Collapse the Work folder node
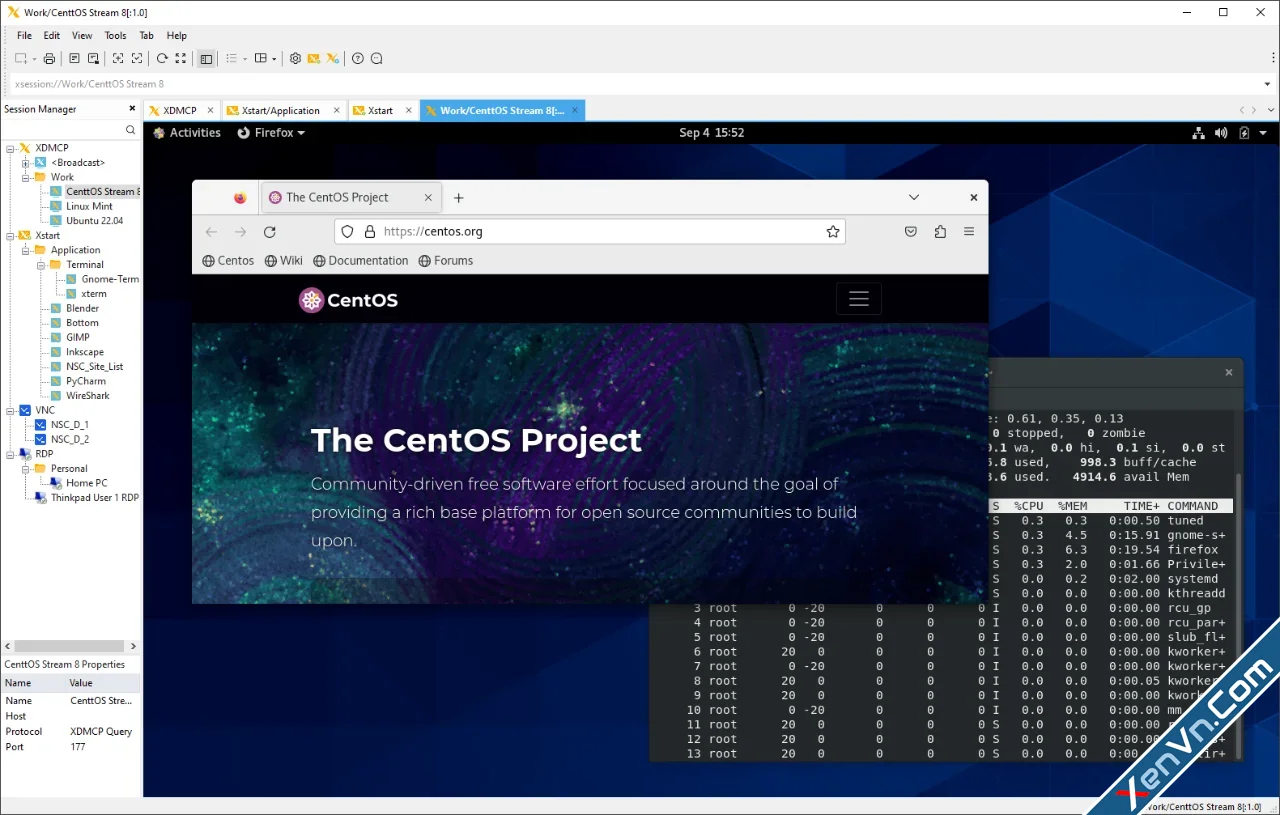 click(x=25, y=177)
